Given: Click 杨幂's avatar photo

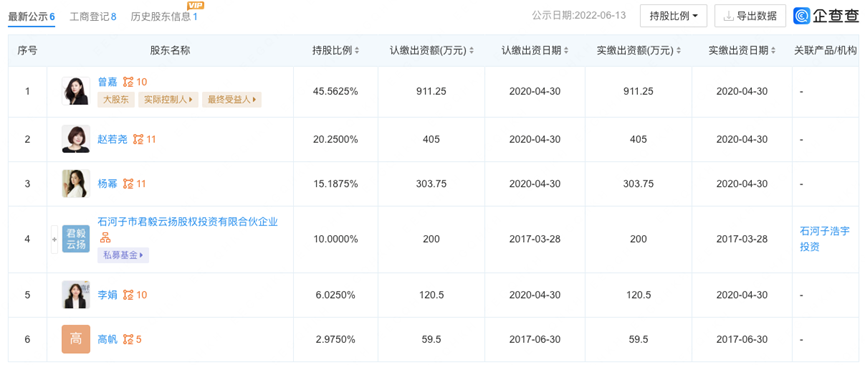Looking at the screenshot, I should (76, 184).
